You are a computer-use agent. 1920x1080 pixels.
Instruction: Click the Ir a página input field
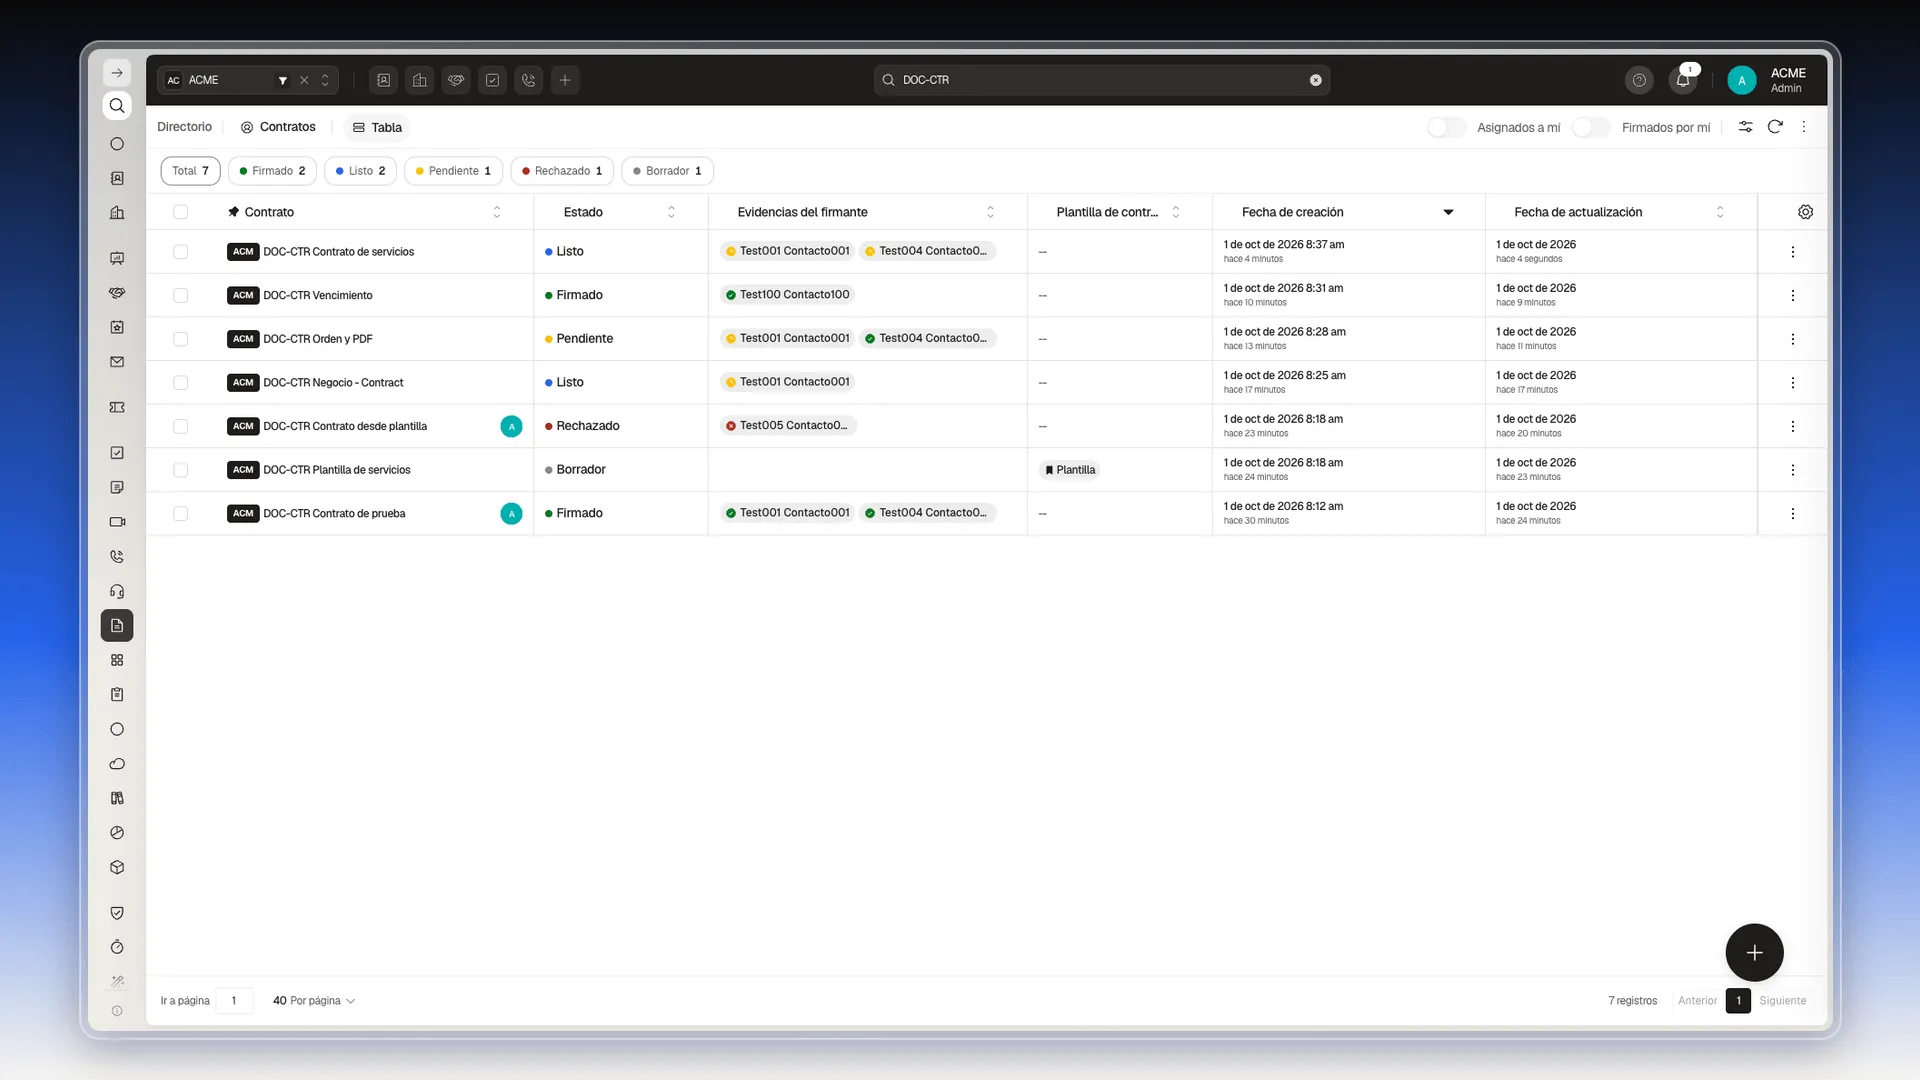[234, 1001]
